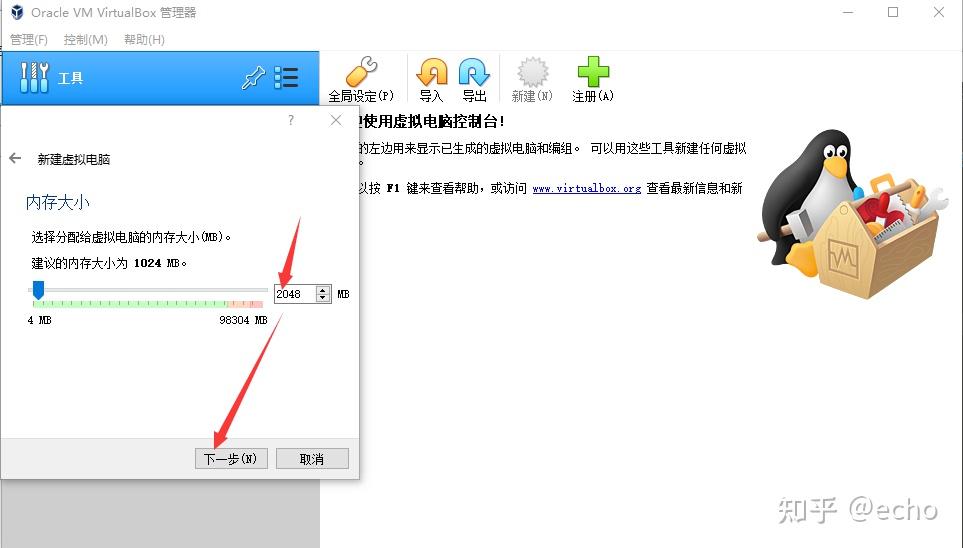Click the 4 MB minimum label
Image resolution: width=963 pixels, height=548 pixels.
click(39, 320)
